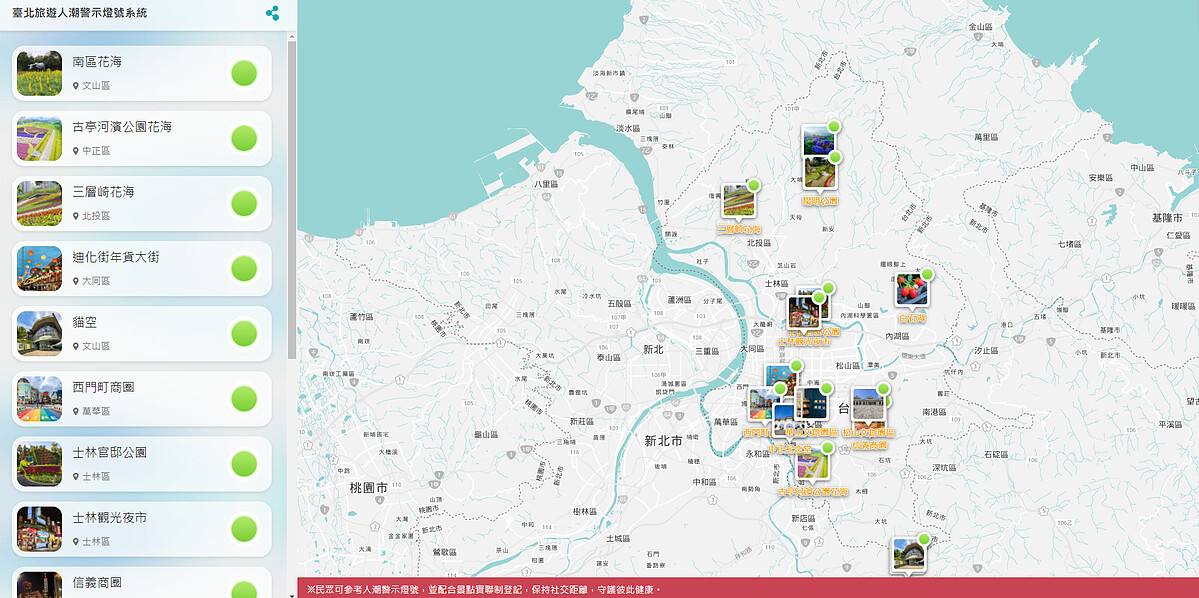Click the sidebar scrollbar down arrow
The height and width of the screenshot is (598, 1199).
click(292, 592)
